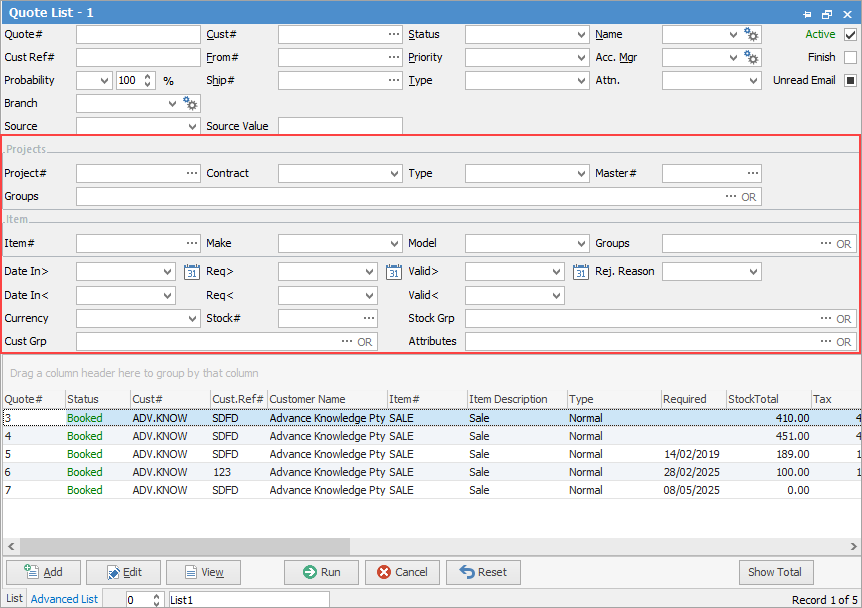Viewport: 862px width, 608px height.
Task: Click calendar icon next to Req> field
Action: [x=394, y=272]
